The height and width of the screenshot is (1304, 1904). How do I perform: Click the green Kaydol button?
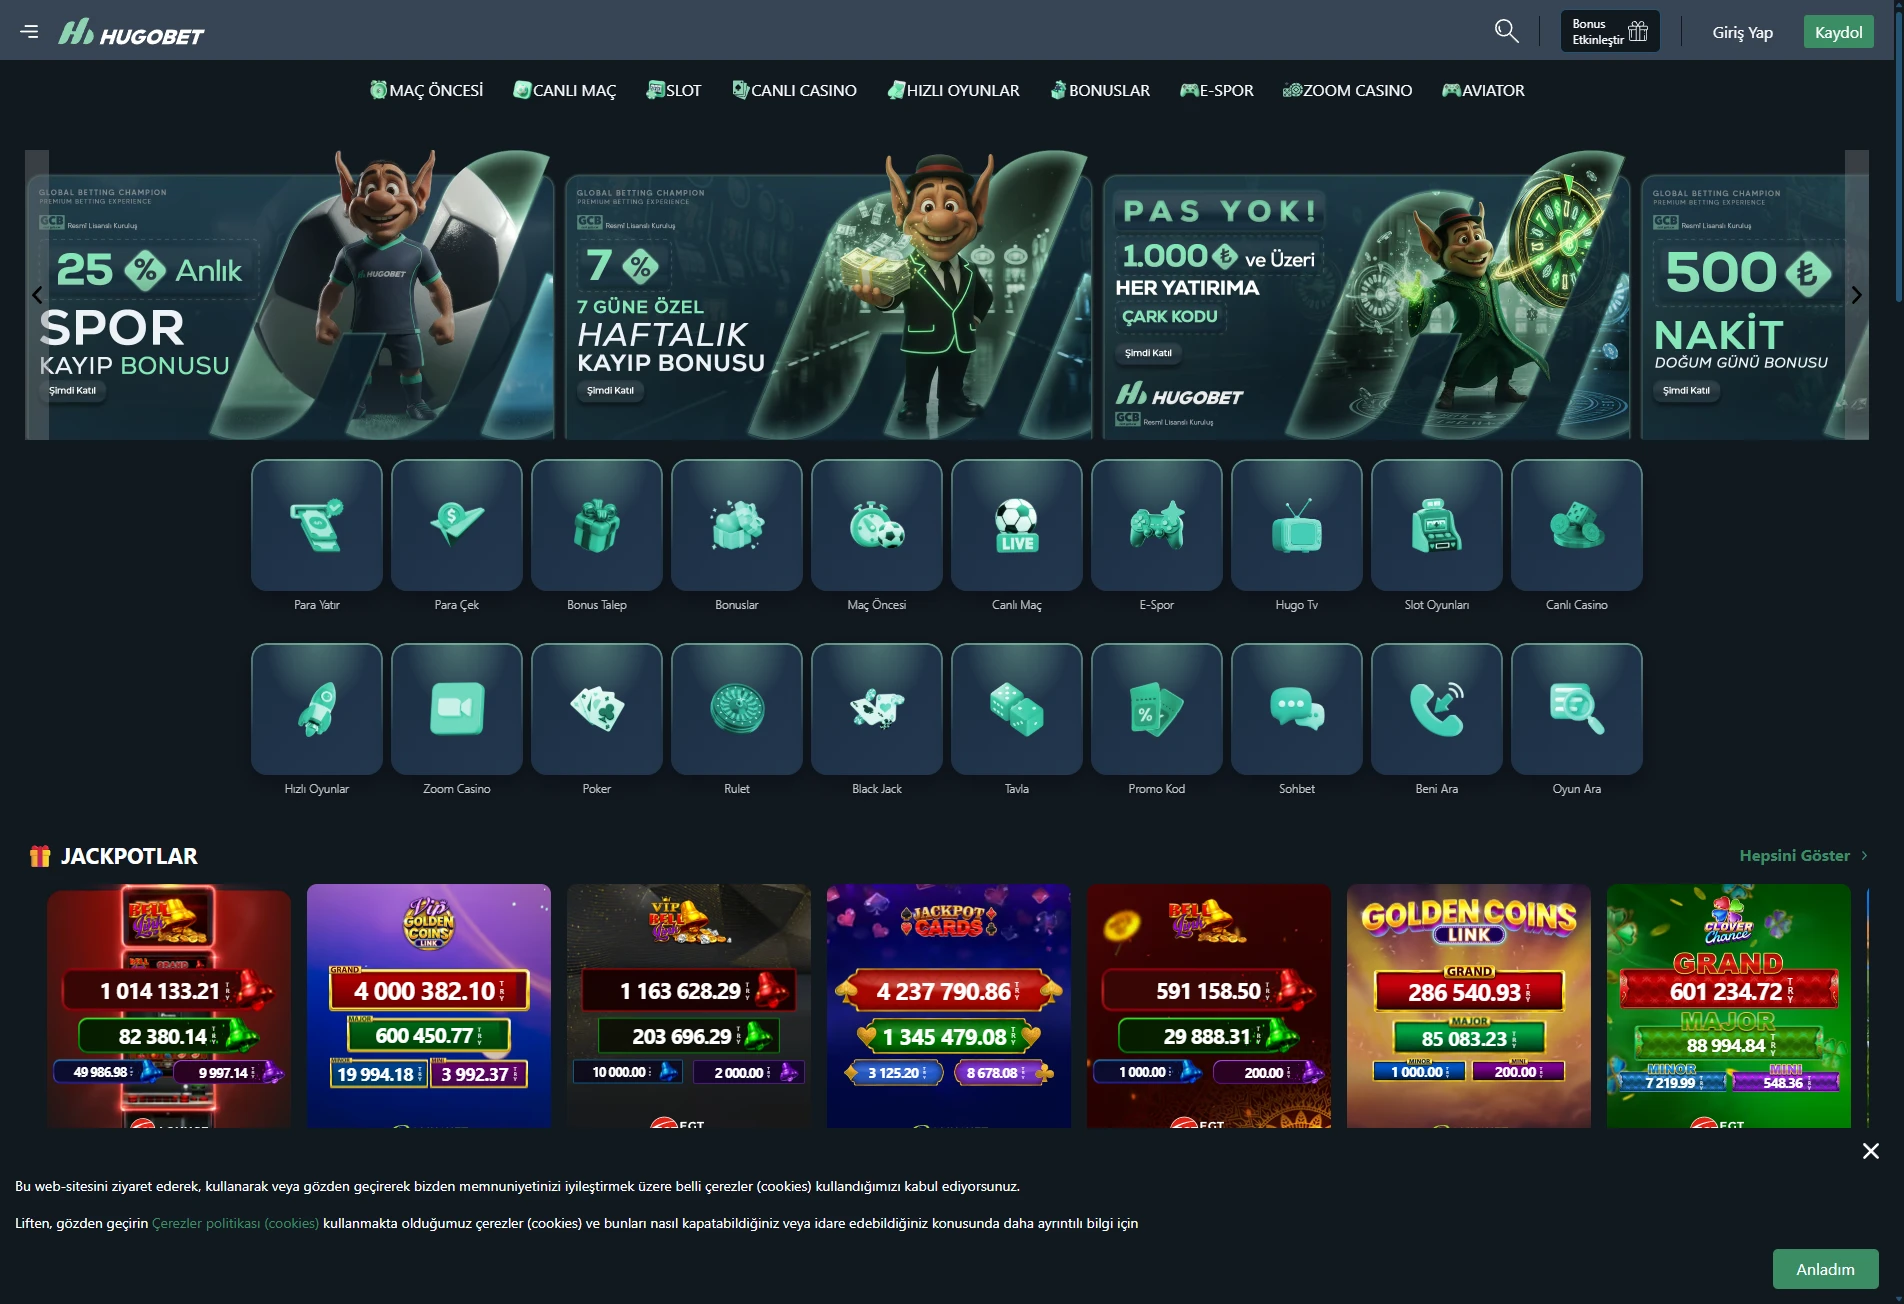coord(1838,32)
